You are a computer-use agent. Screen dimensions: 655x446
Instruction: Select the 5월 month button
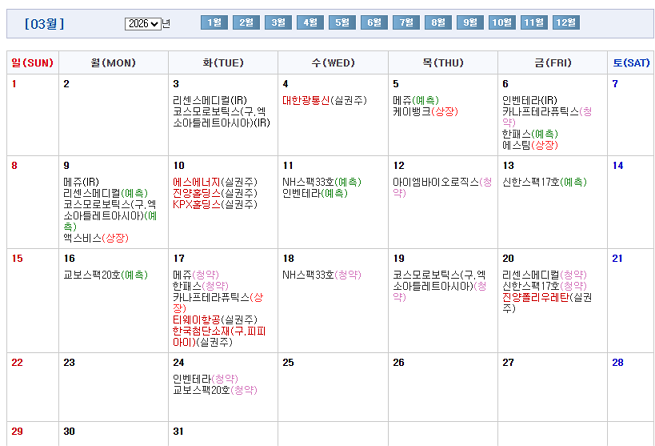(x=342, y=23)
